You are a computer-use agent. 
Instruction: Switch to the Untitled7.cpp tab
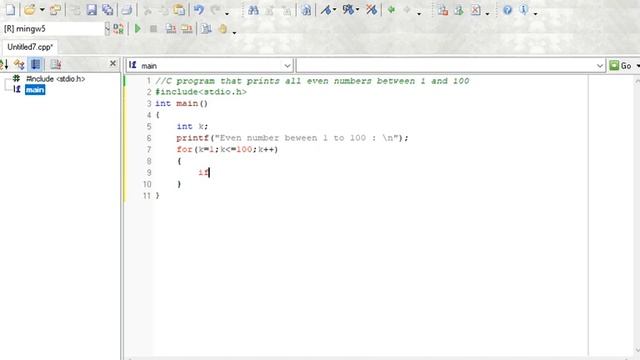30,47
